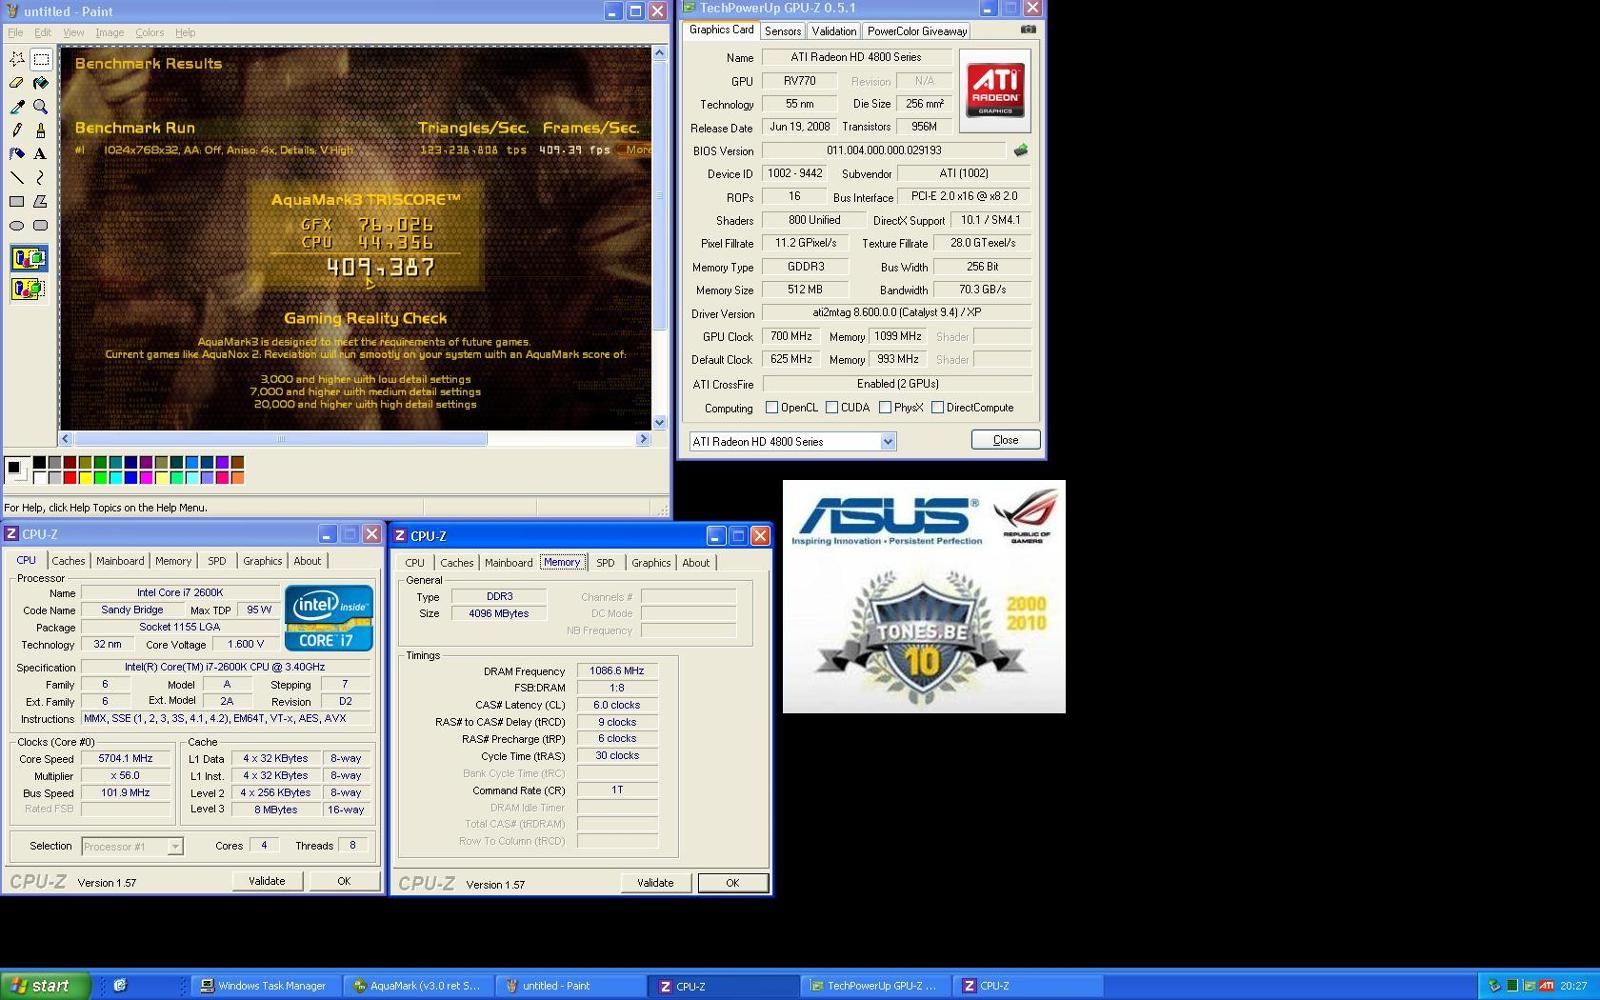The width and height of the screenshot is (1600, 1000).
Task: Activate the Magnifier tool in Paint
Action: pyautogui.click(x=41, y=106)
